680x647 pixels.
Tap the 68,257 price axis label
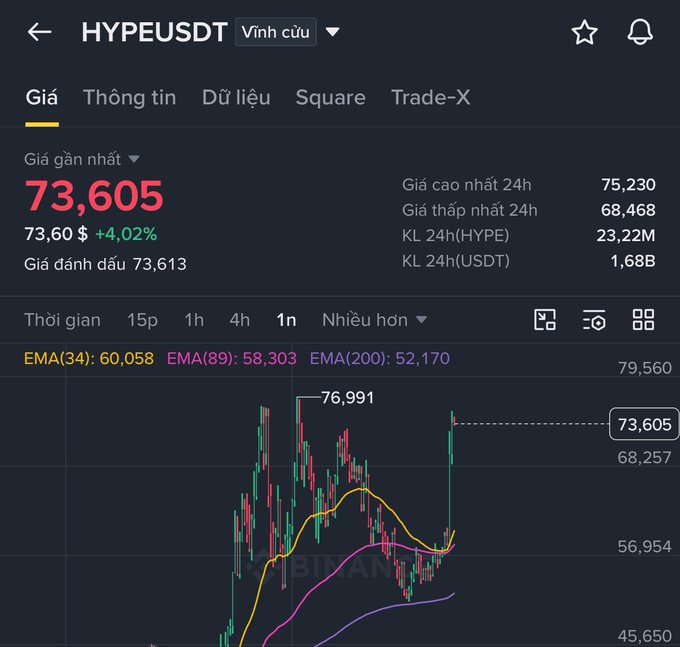coord(644,457)
